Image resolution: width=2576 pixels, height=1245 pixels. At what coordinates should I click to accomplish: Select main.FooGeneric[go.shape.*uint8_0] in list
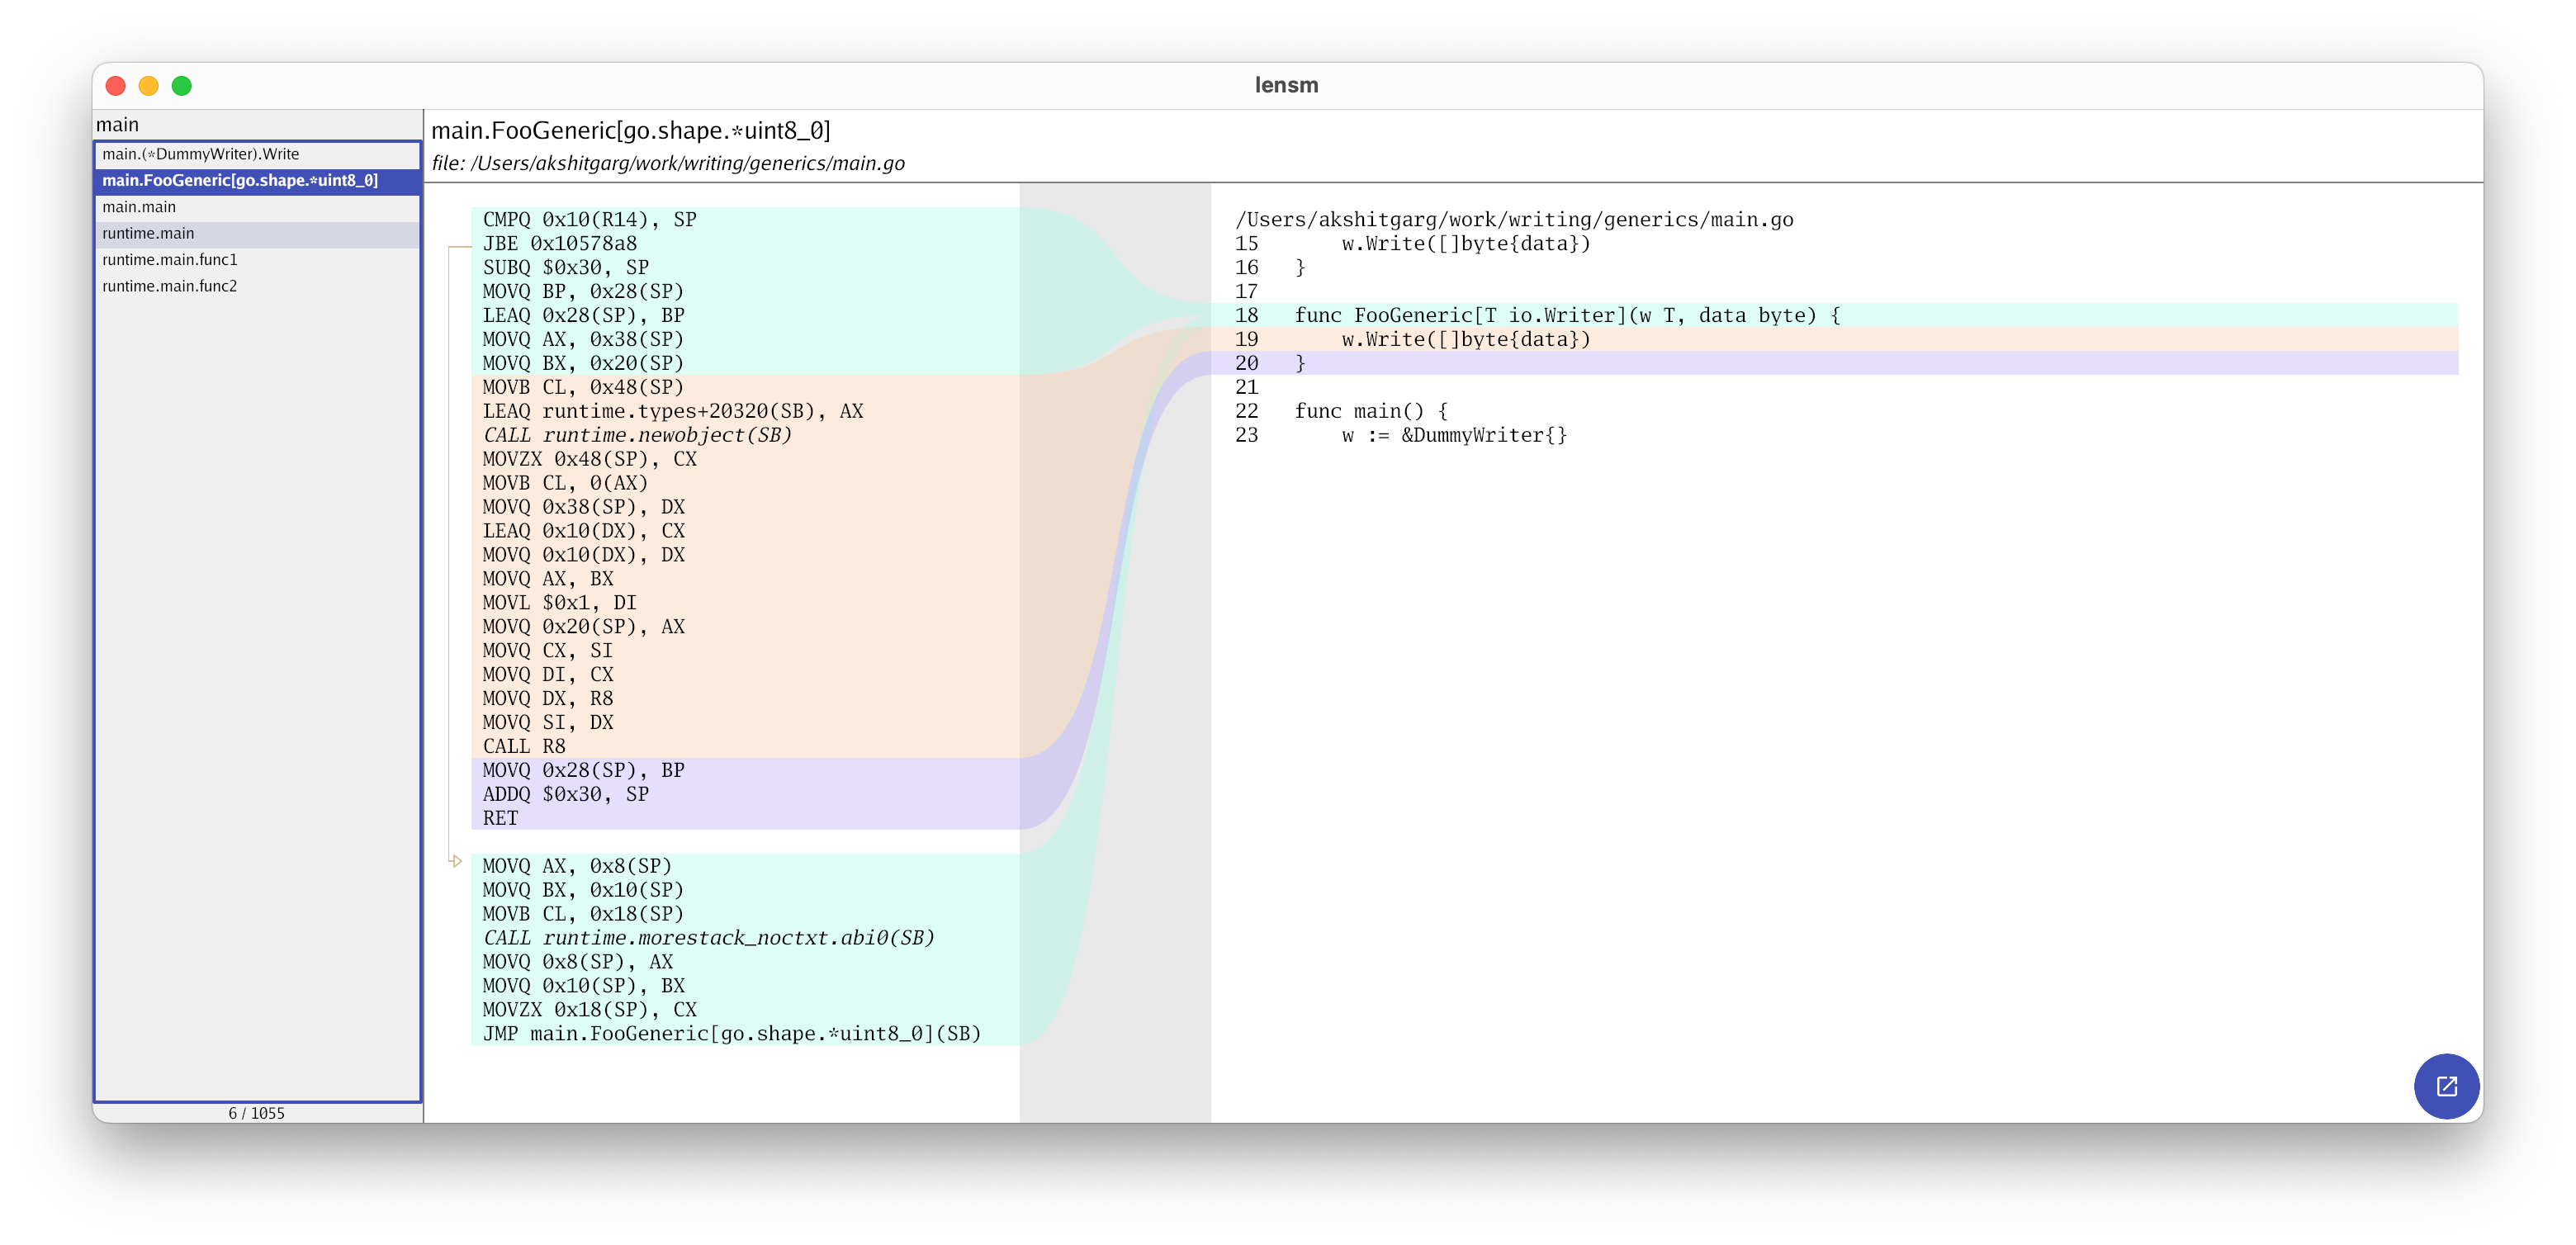(257, 181)
